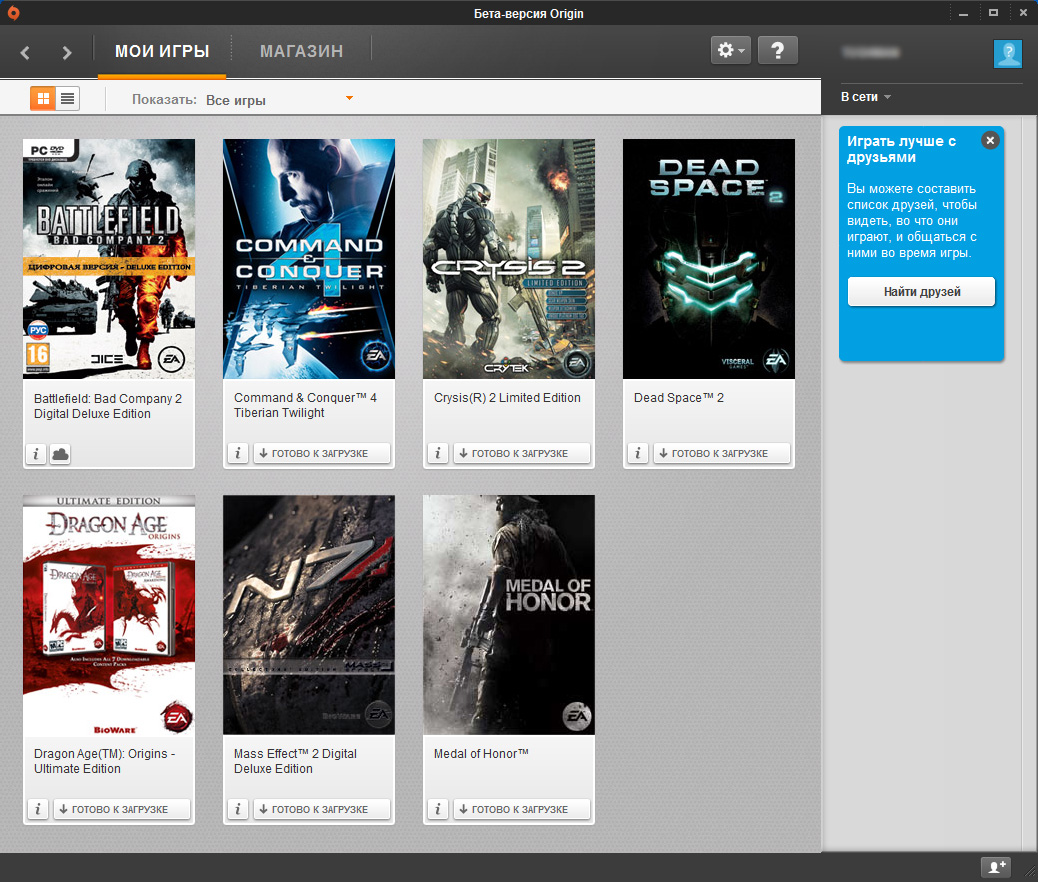Download Medal of Honor
This screenshot has width=1038, height=882.
[522, 809]
